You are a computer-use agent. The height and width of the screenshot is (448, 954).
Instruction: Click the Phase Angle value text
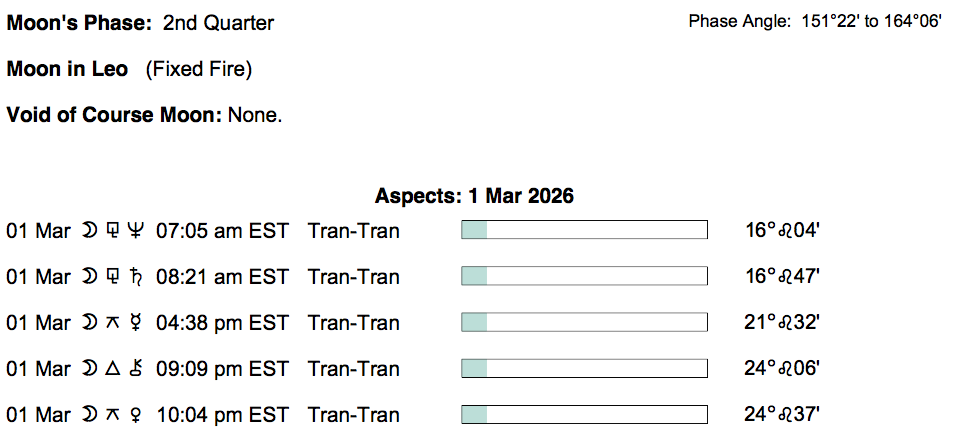(x=871, y=21)
